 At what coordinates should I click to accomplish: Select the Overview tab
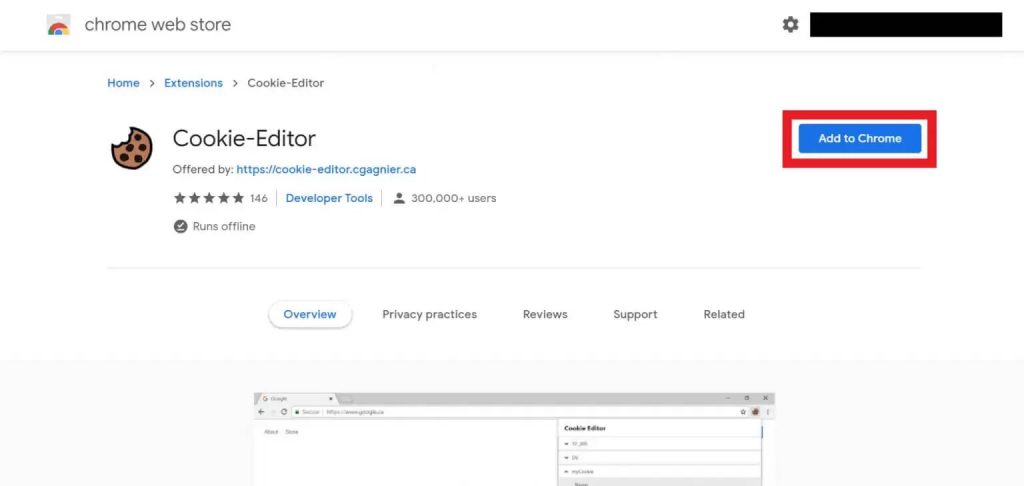point(310,314)
